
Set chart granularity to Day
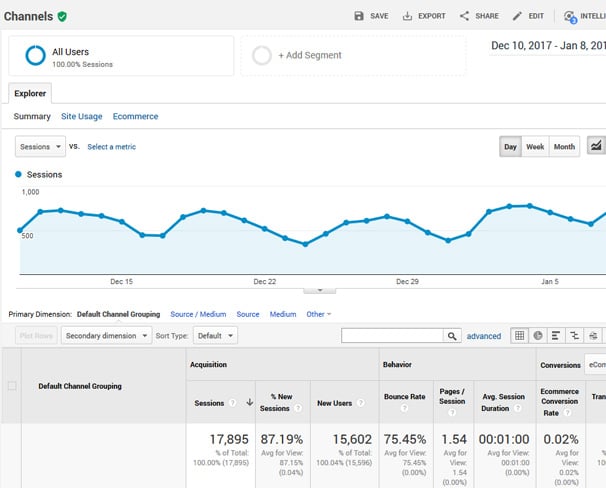click(x=510, y=146)
